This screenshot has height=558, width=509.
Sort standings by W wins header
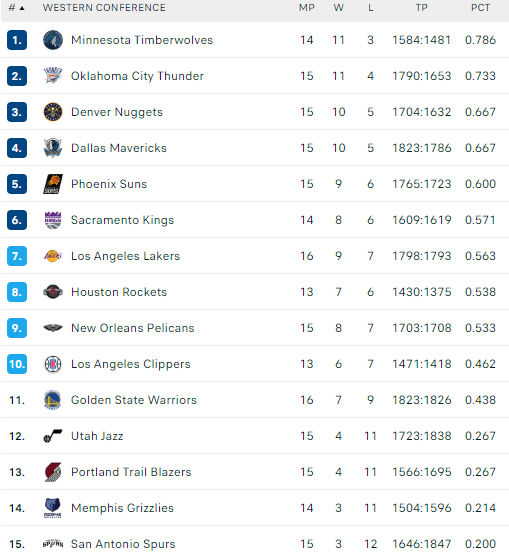[x=339, y=8]
